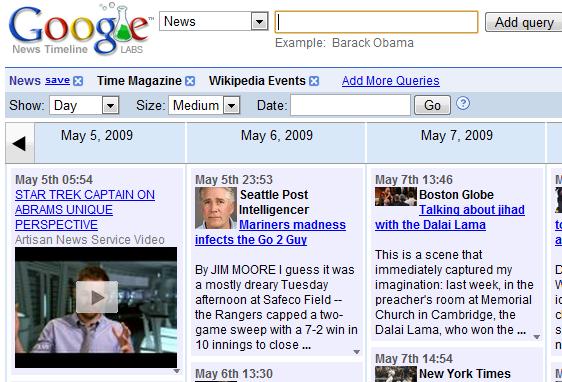Click the Seattle Post Intelligencer thumbnail photo
Viewport: 562px width, 382px height.
tap(216, 208)
